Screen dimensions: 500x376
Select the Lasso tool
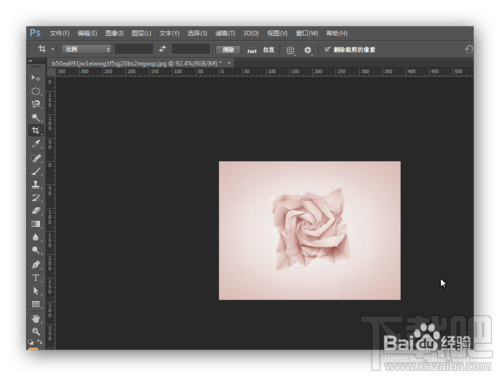36,104
